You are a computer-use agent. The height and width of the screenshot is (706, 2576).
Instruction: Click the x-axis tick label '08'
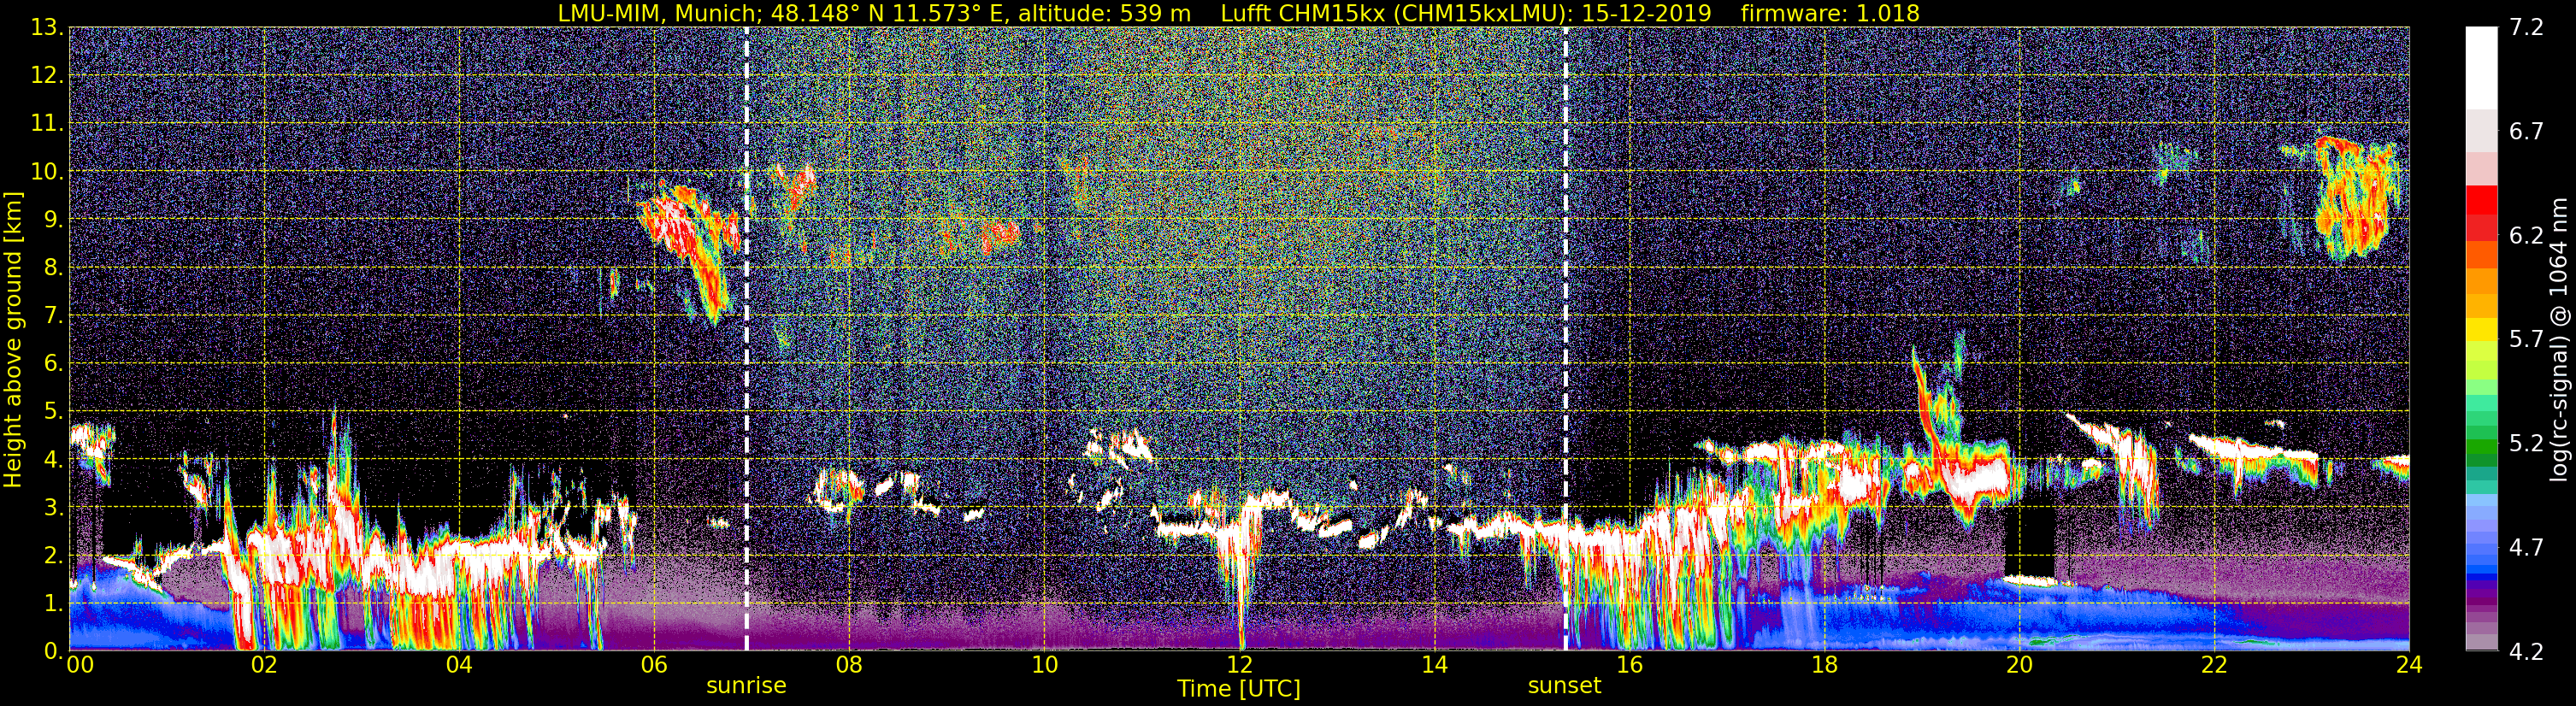pos(849,664)
